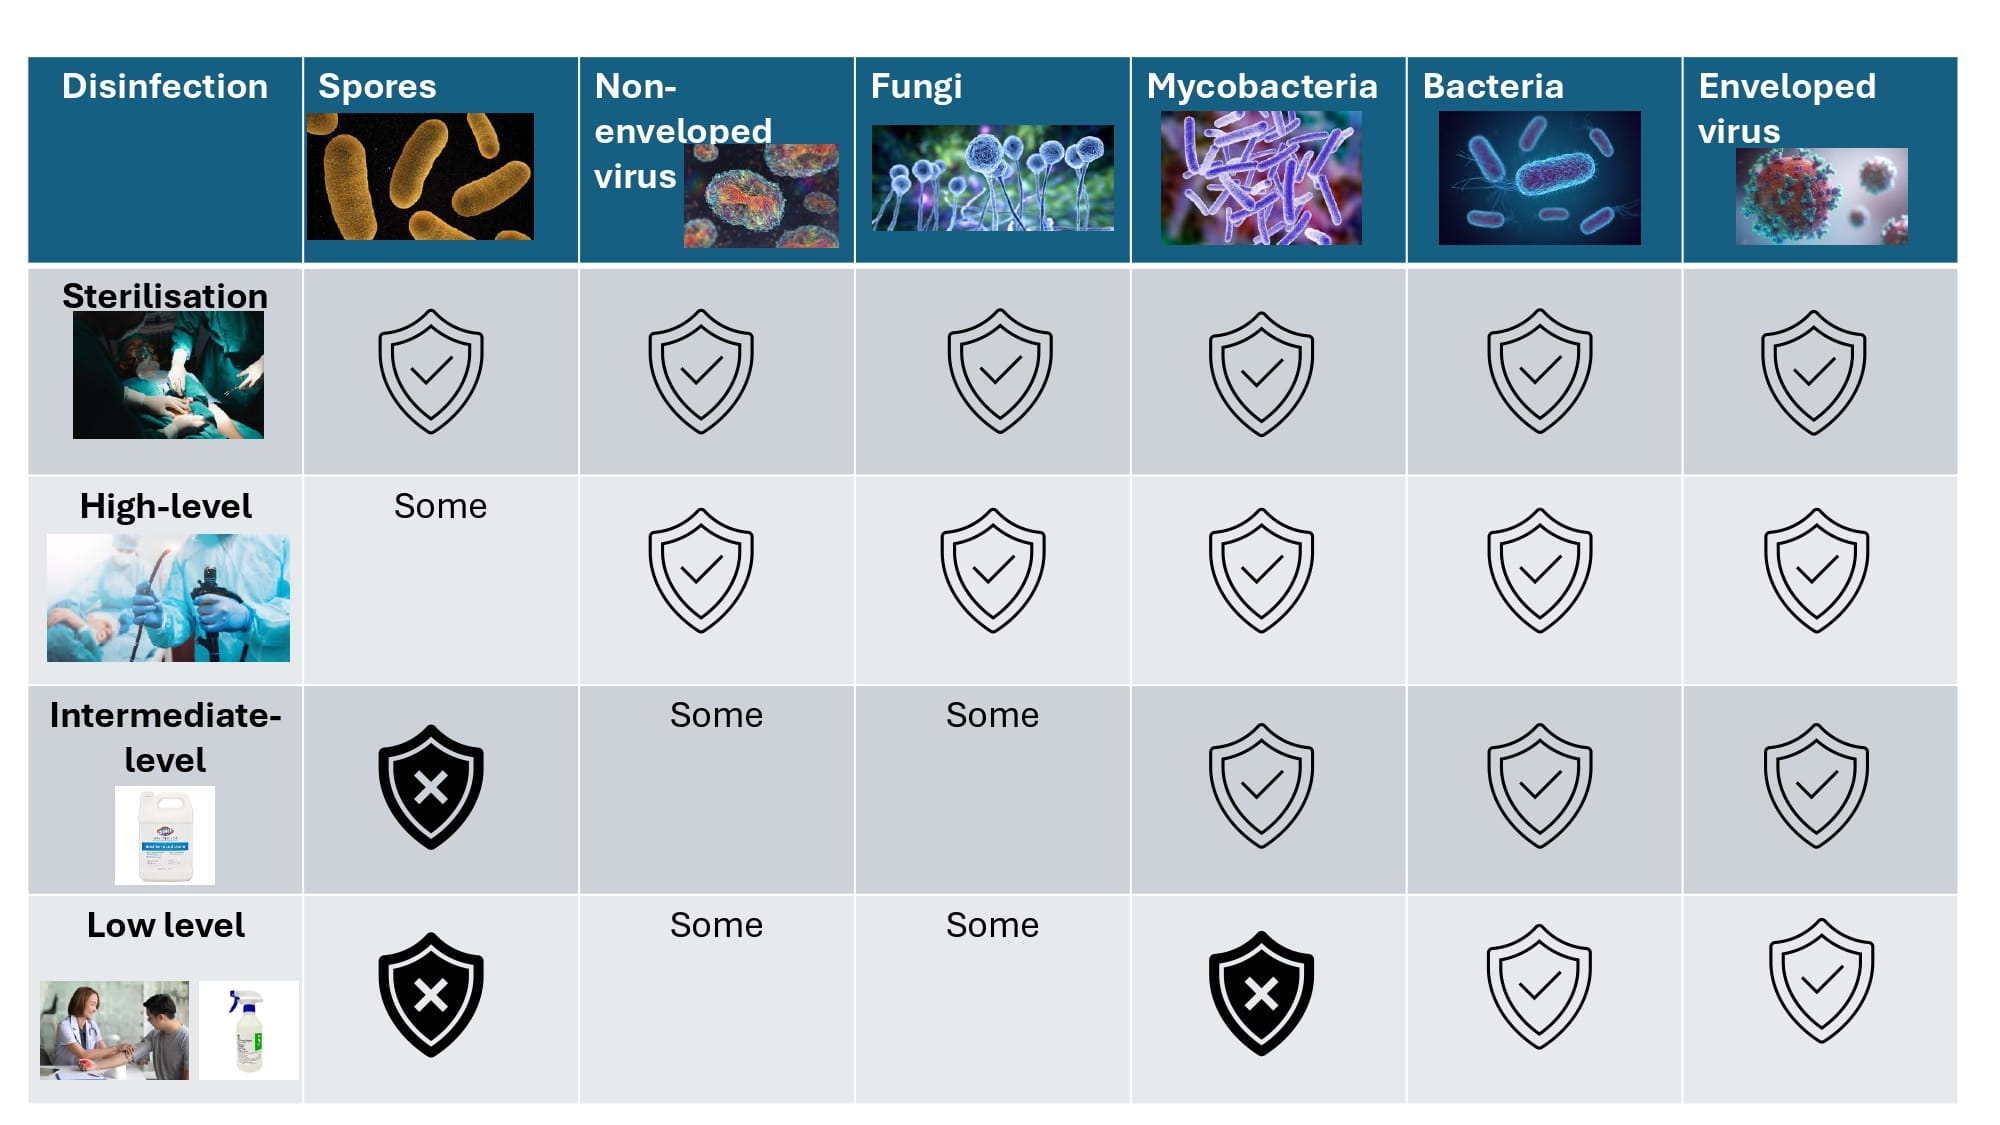Click the Intermediate-level bleach jug image
Screen dimensions: 2000x1125
click(x=165, y=835)
